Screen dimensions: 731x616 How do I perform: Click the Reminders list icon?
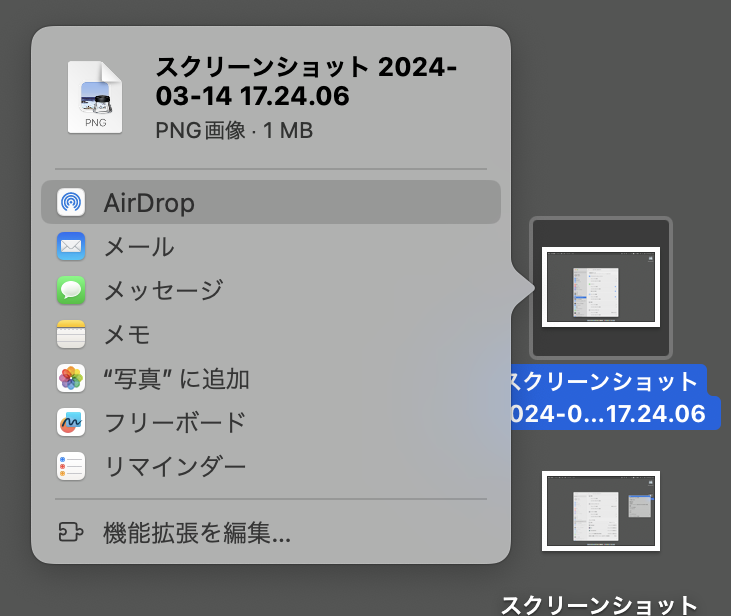[71, 466]
